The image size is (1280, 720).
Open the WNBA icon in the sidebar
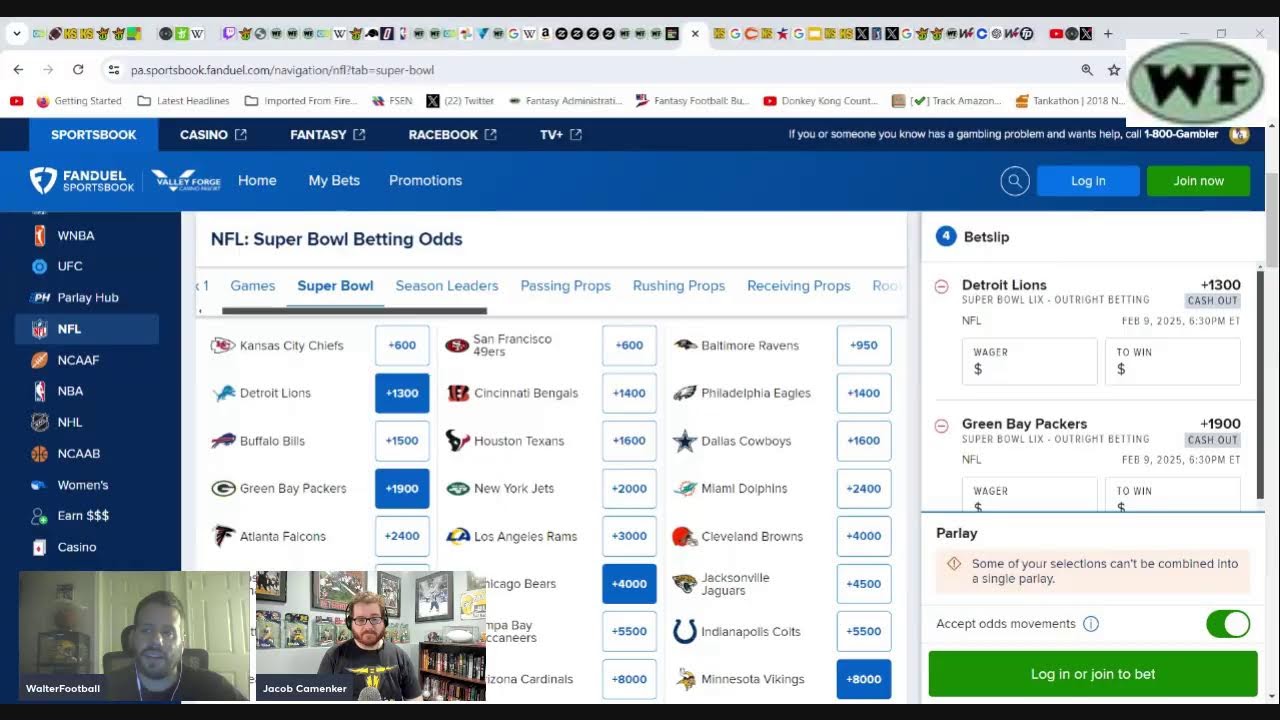tap(40, 236)
